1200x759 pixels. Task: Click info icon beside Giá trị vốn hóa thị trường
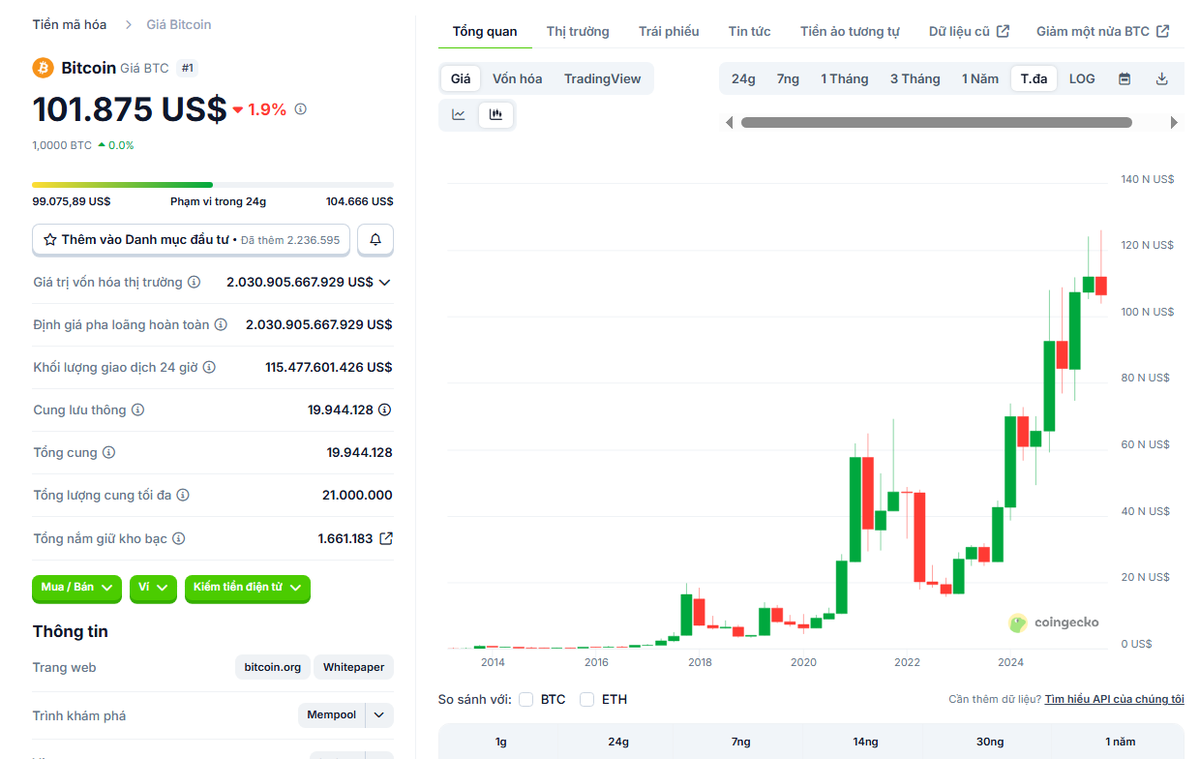click(194, 282)
